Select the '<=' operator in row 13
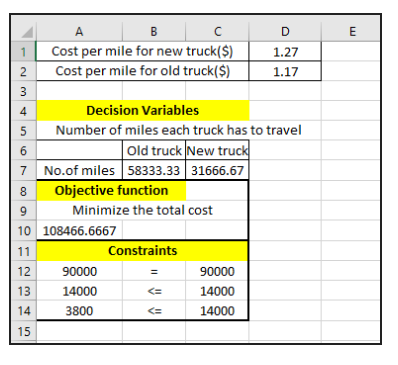 pos(154,291)
